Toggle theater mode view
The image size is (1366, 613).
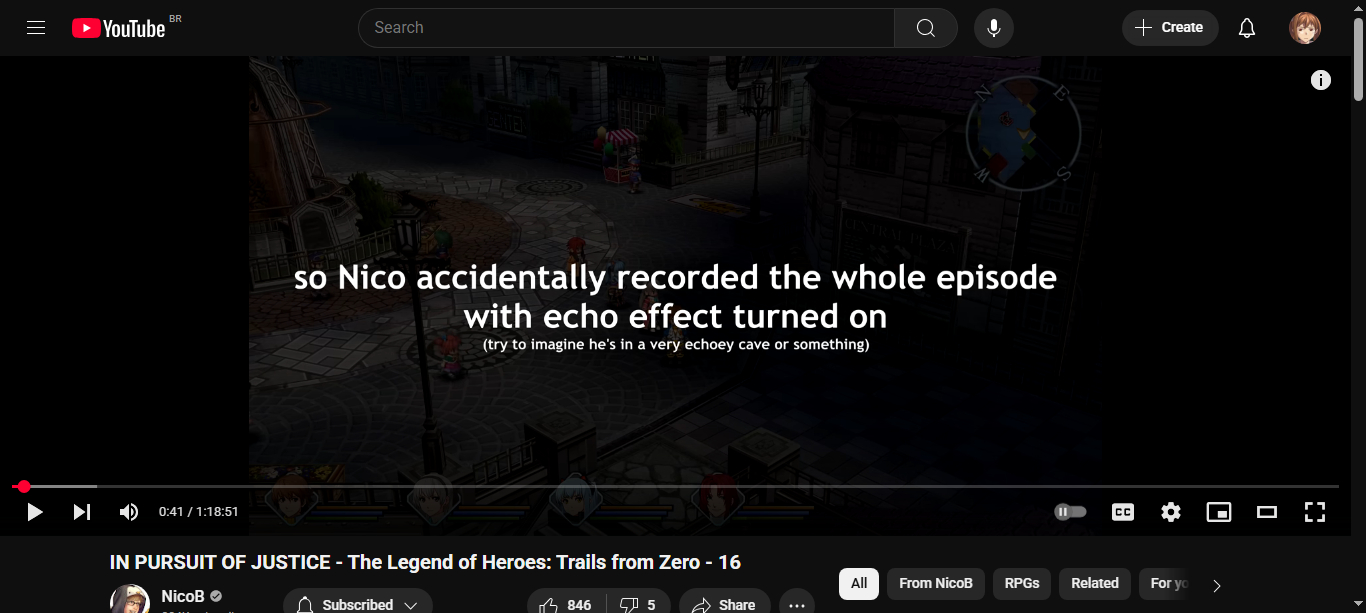tap(1267, 512)
